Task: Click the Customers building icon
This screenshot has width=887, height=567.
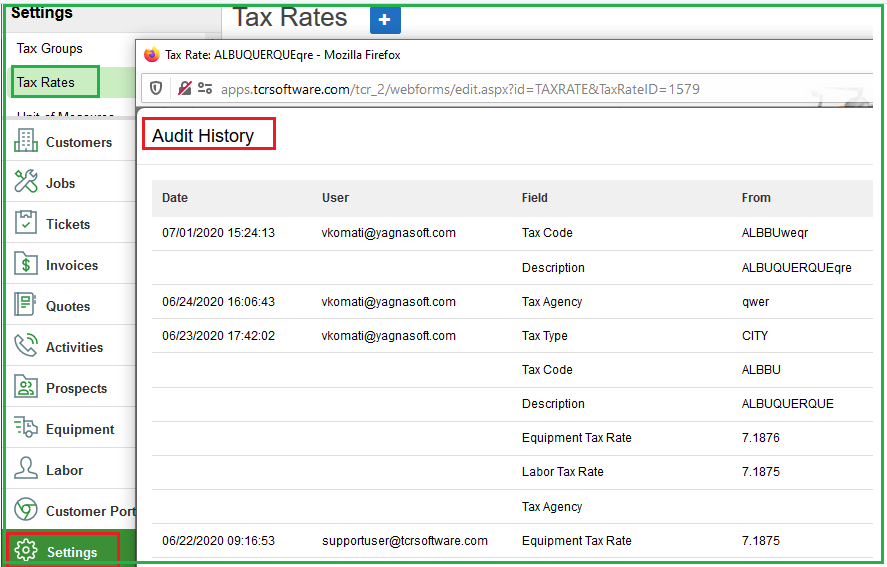Action: [x=26, y=142]
